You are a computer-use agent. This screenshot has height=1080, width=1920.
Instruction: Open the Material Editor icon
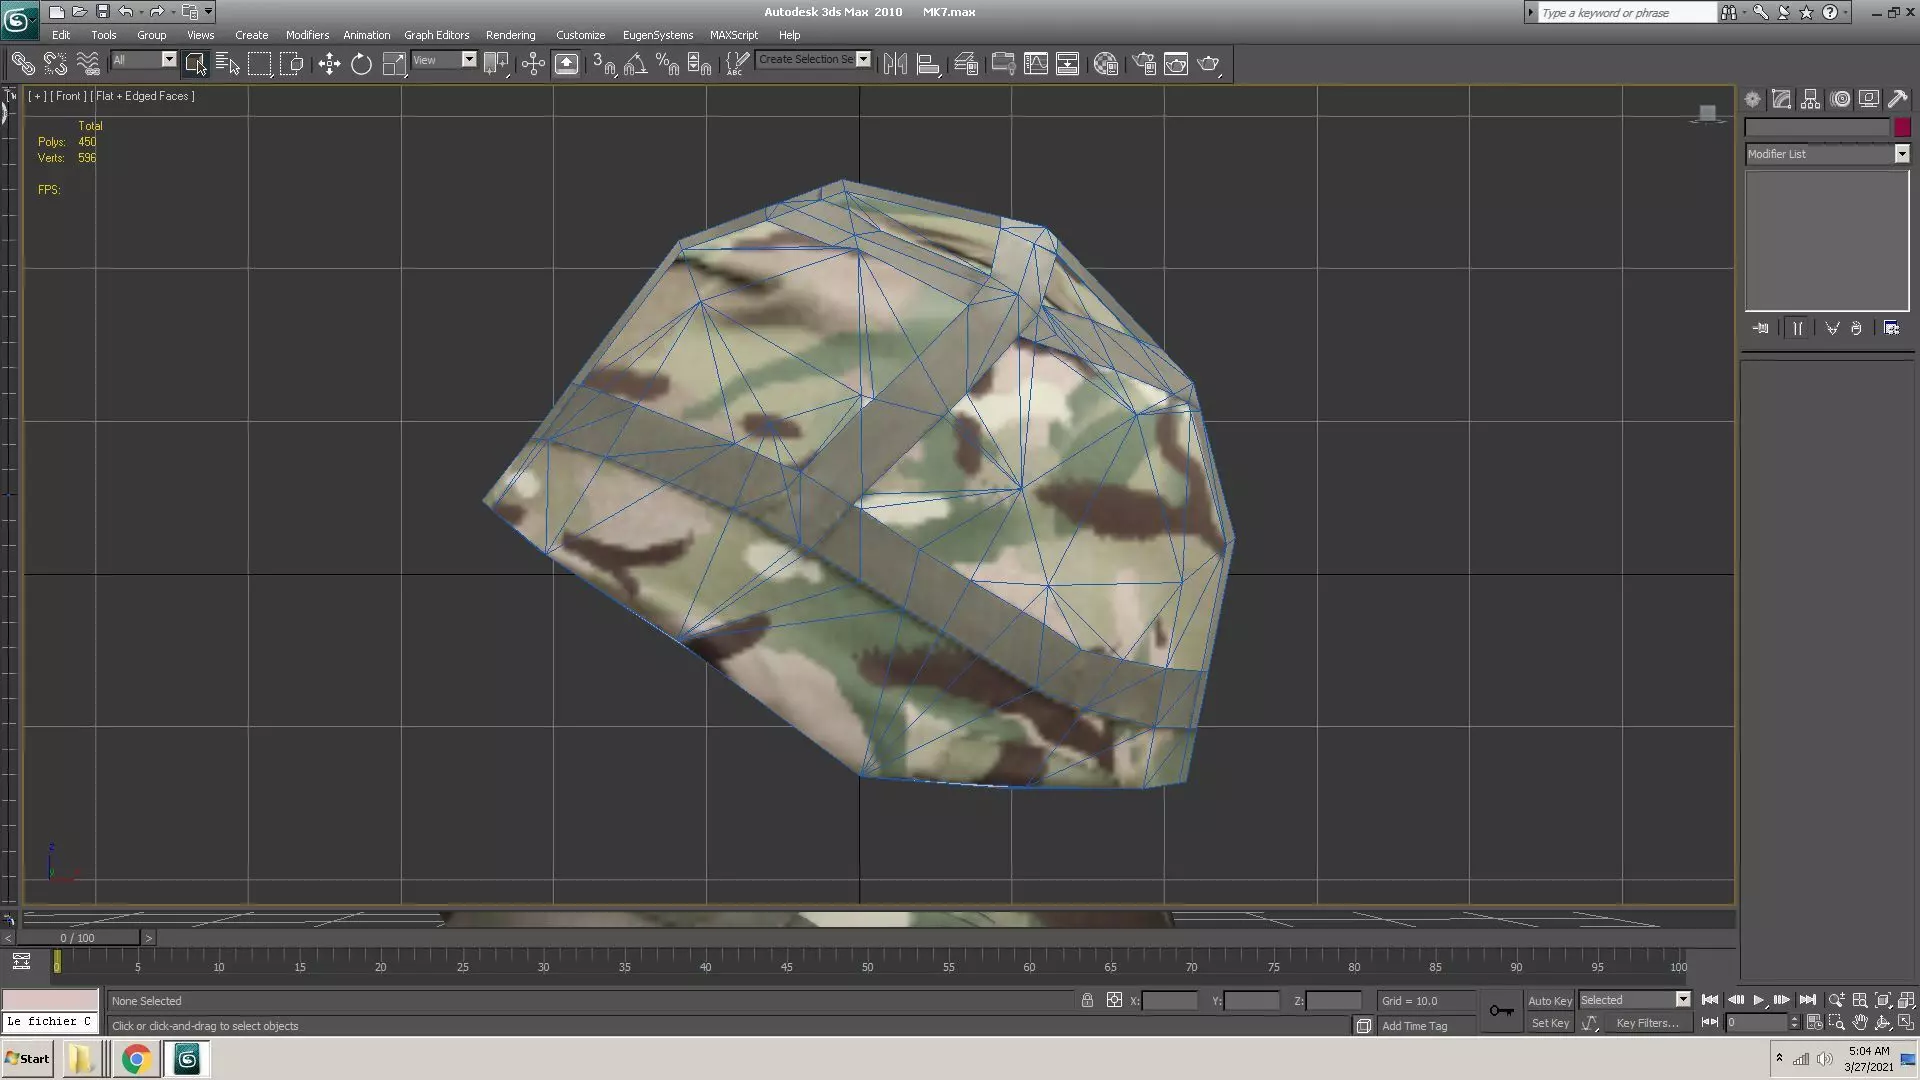[x=1105, y=64]
